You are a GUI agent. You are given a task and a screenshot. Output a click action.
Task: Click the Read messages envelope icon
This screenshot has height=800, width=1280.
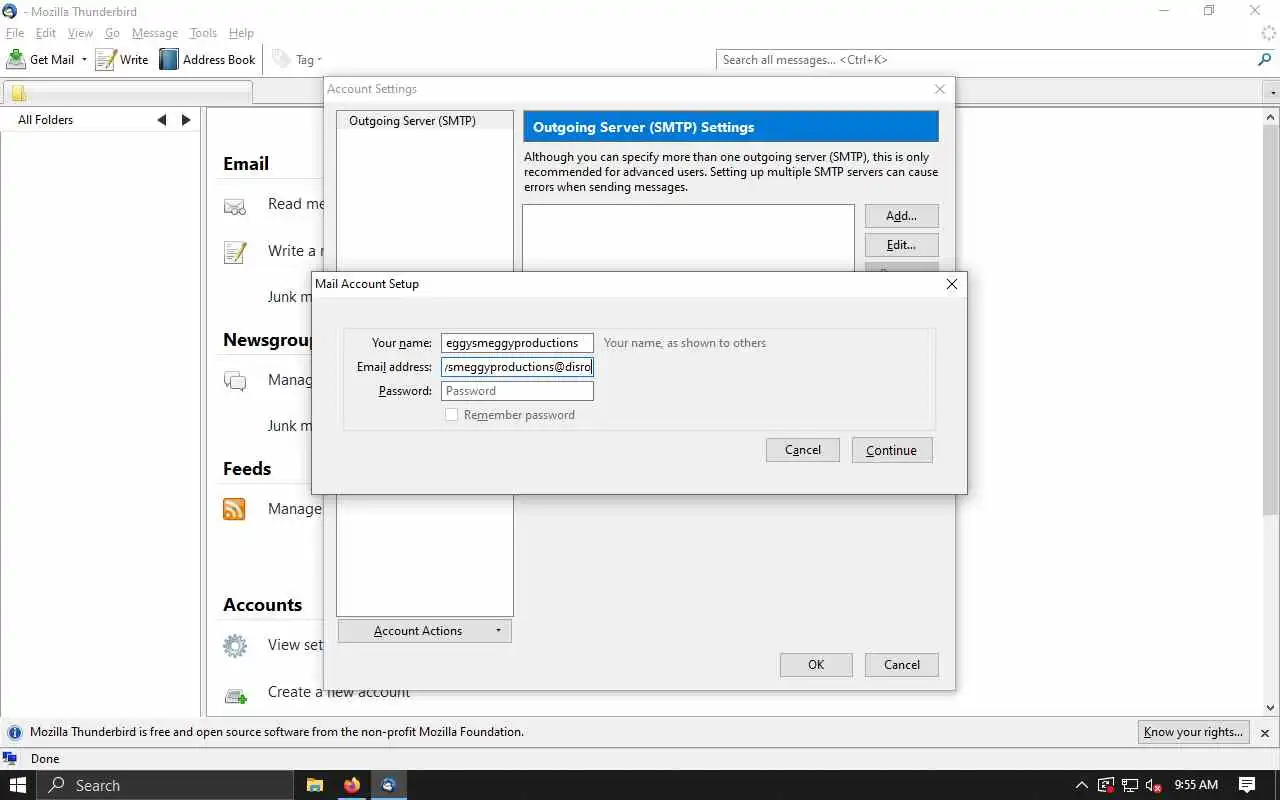pyautogui.click(x=235, y=206)
